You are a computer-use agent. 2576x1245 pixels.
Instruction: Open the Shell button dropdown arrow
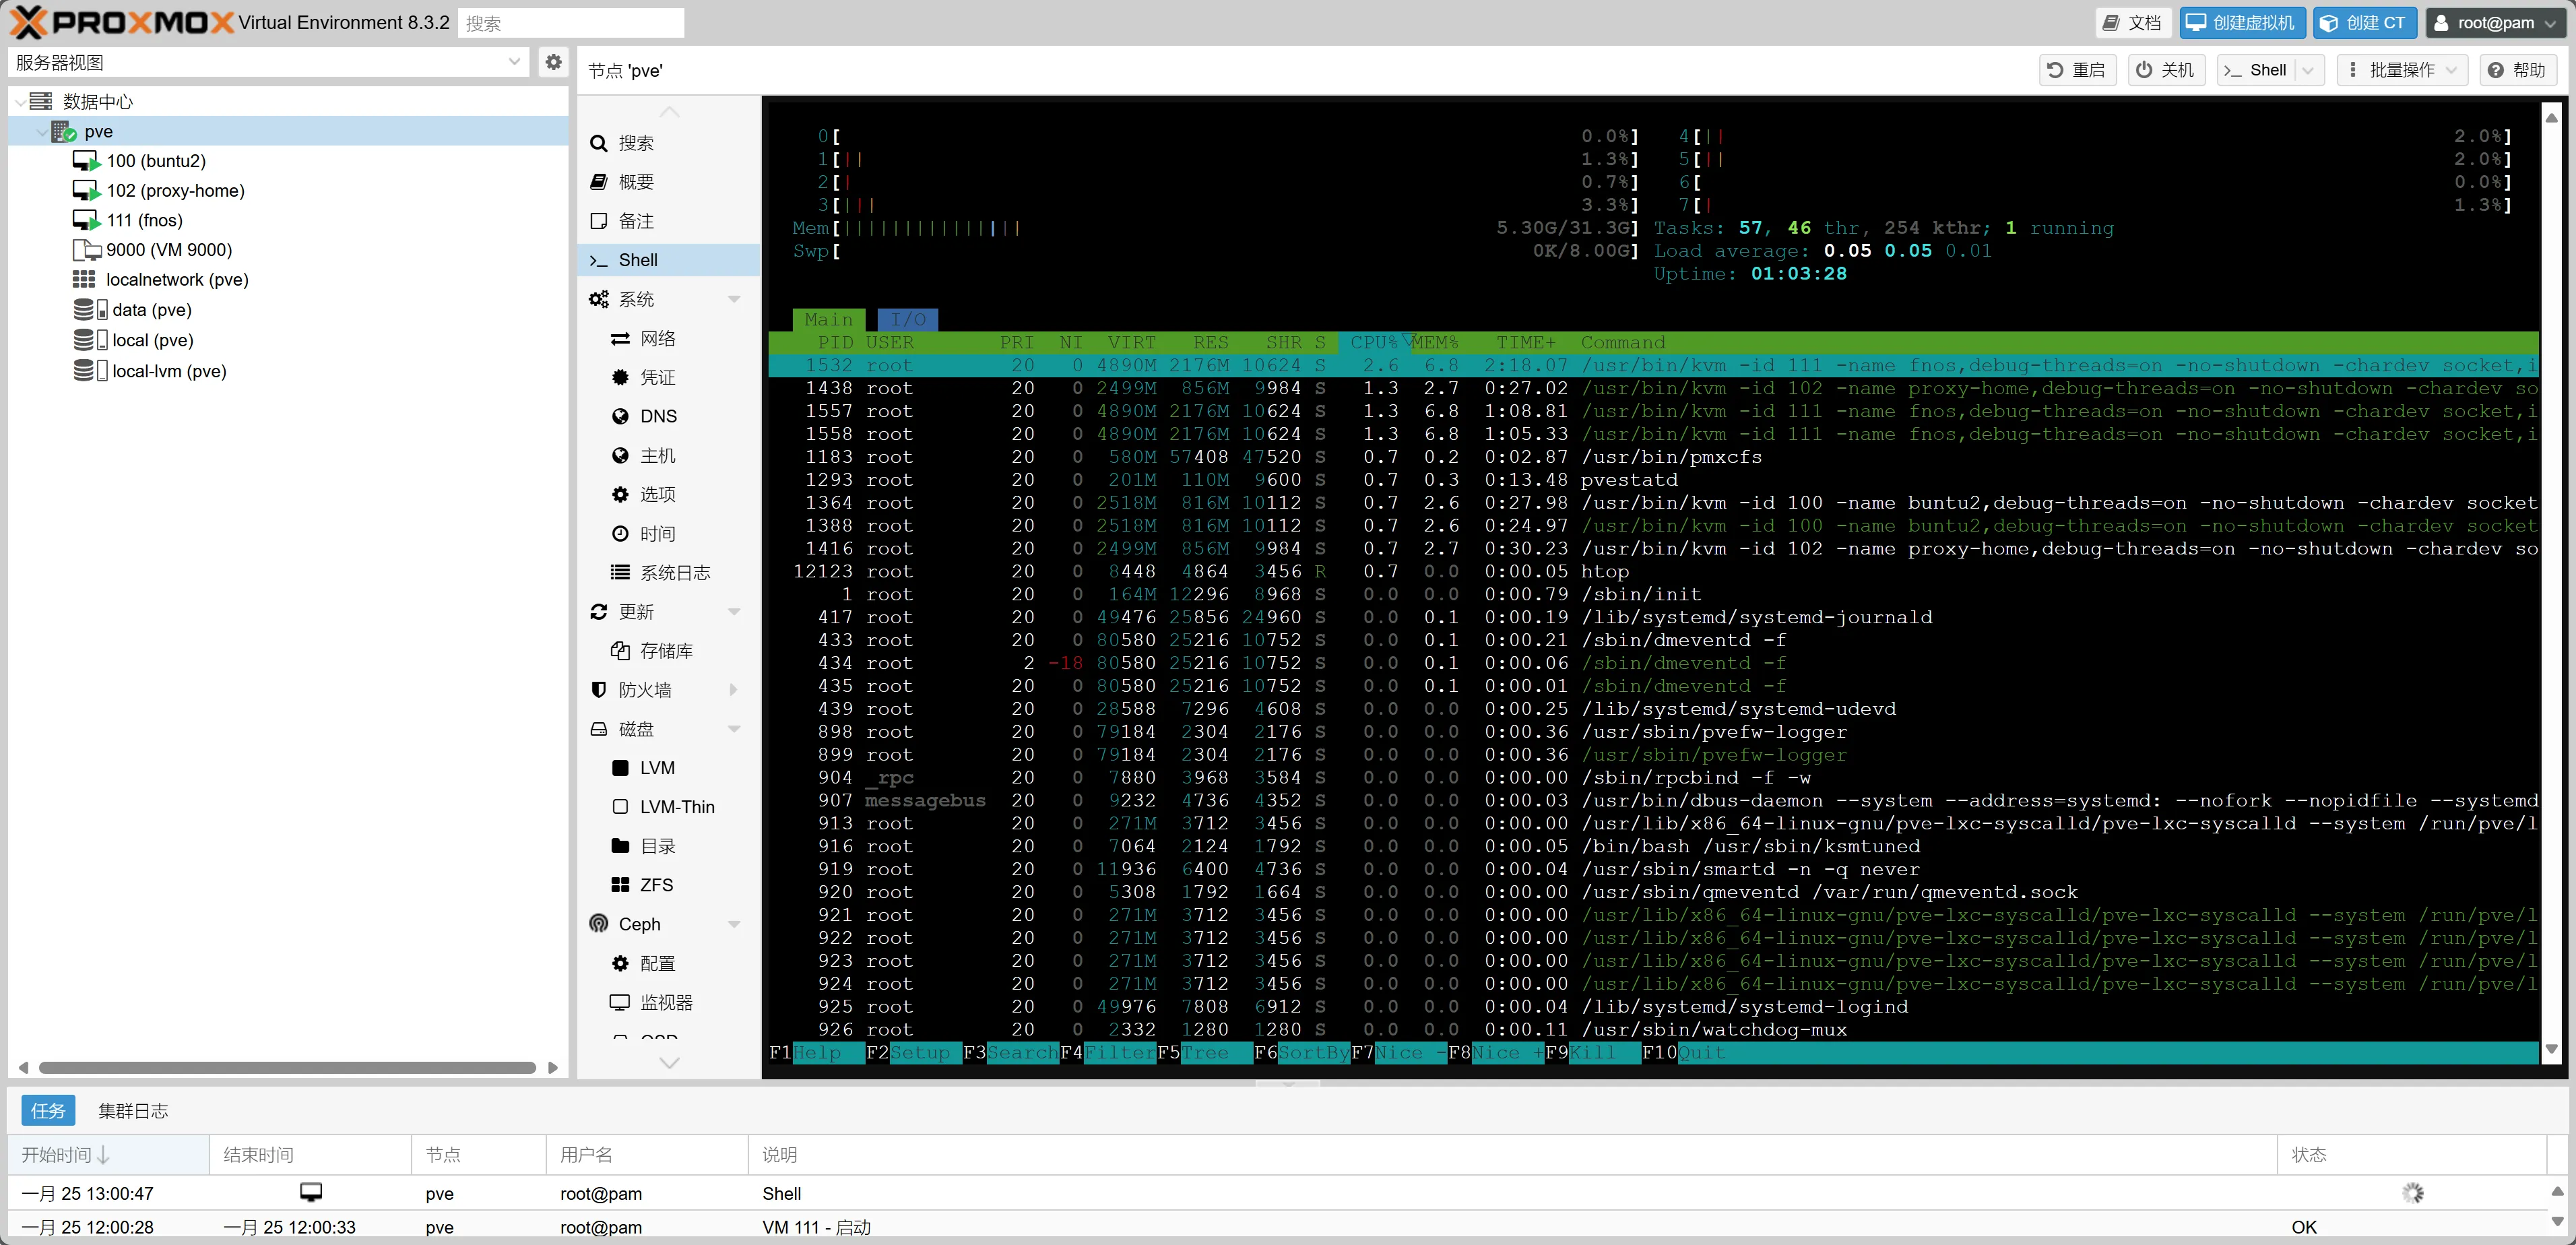[2308, 70]
